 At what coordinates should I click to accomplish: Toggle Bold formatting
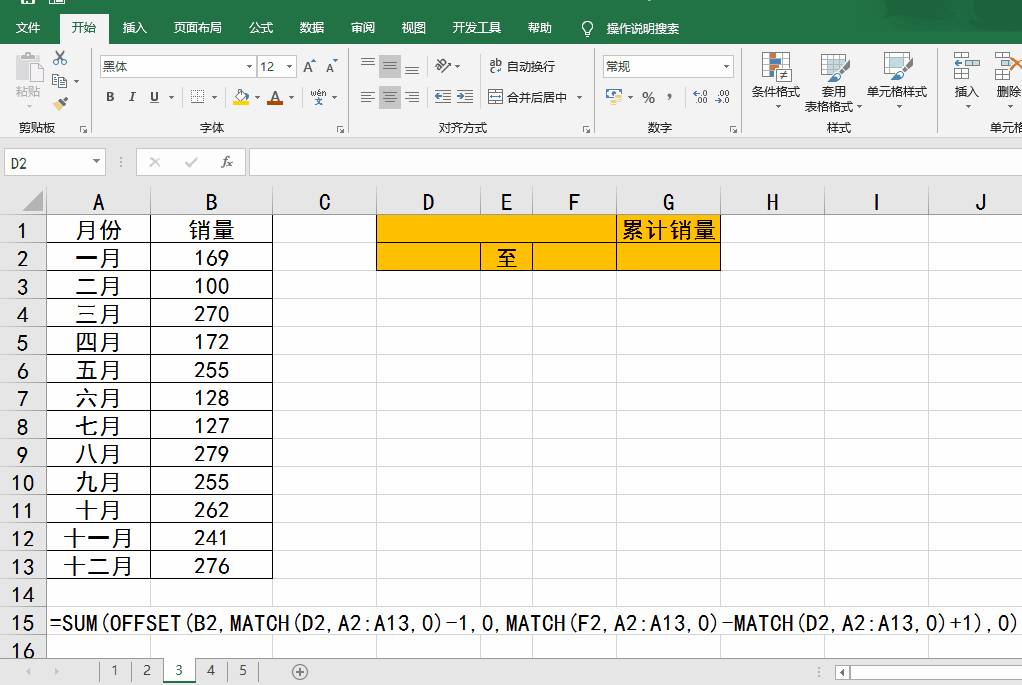tap(110, 97)
